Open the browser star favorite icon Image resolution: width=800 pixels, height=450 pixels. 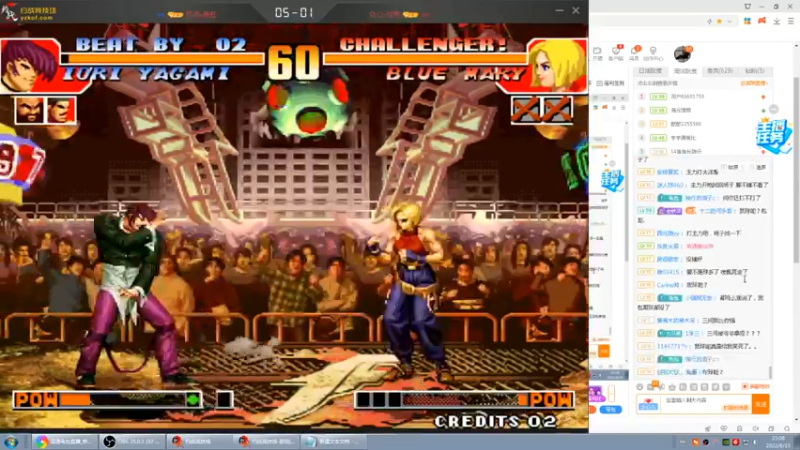pos(719,21)
